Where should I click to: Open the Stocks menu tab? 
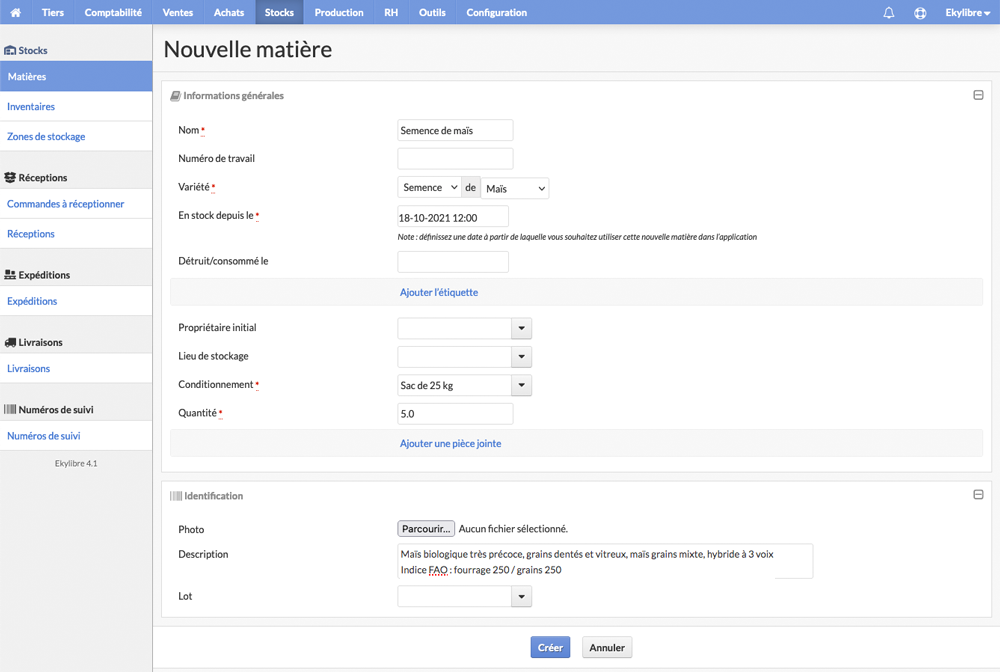tap(279, 12)
